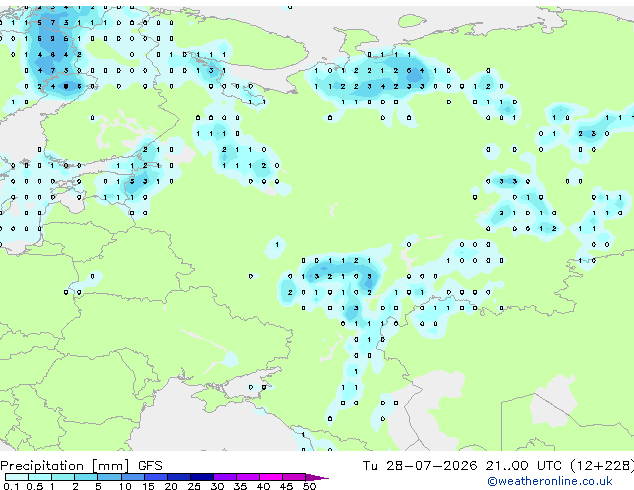The width and height of the screenshot is (634, 490).
Task: Click the "21..00 UTC" time text
Action: coord(524,466)
